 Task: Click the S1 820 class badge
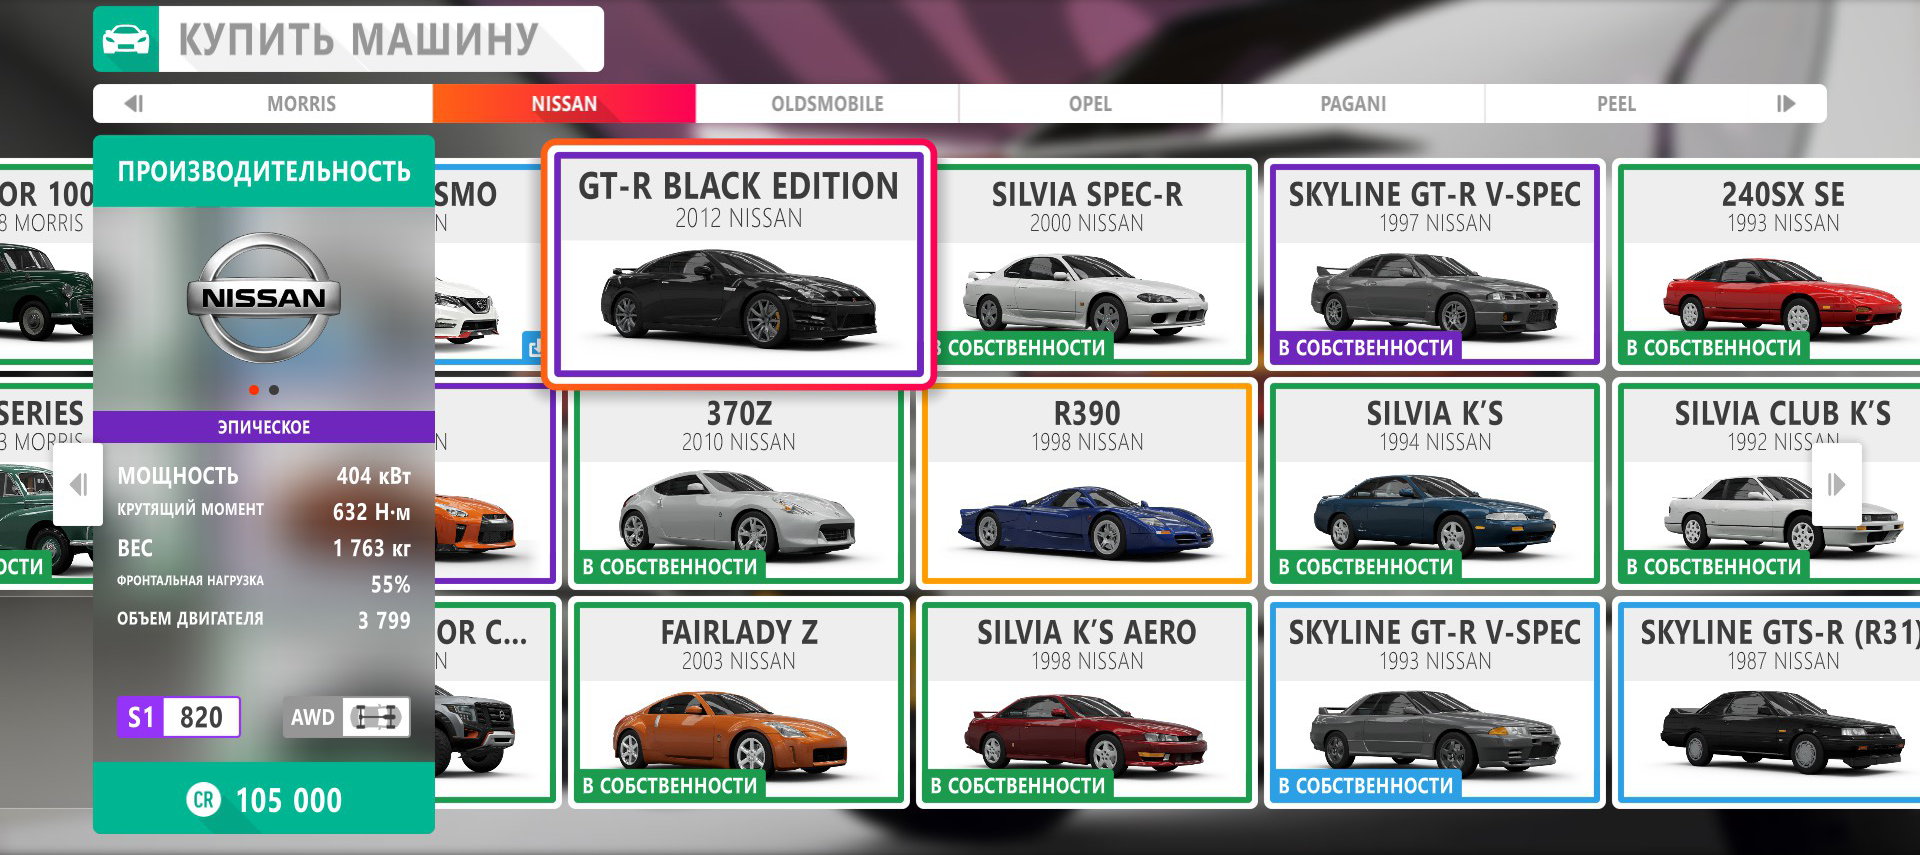179,717
